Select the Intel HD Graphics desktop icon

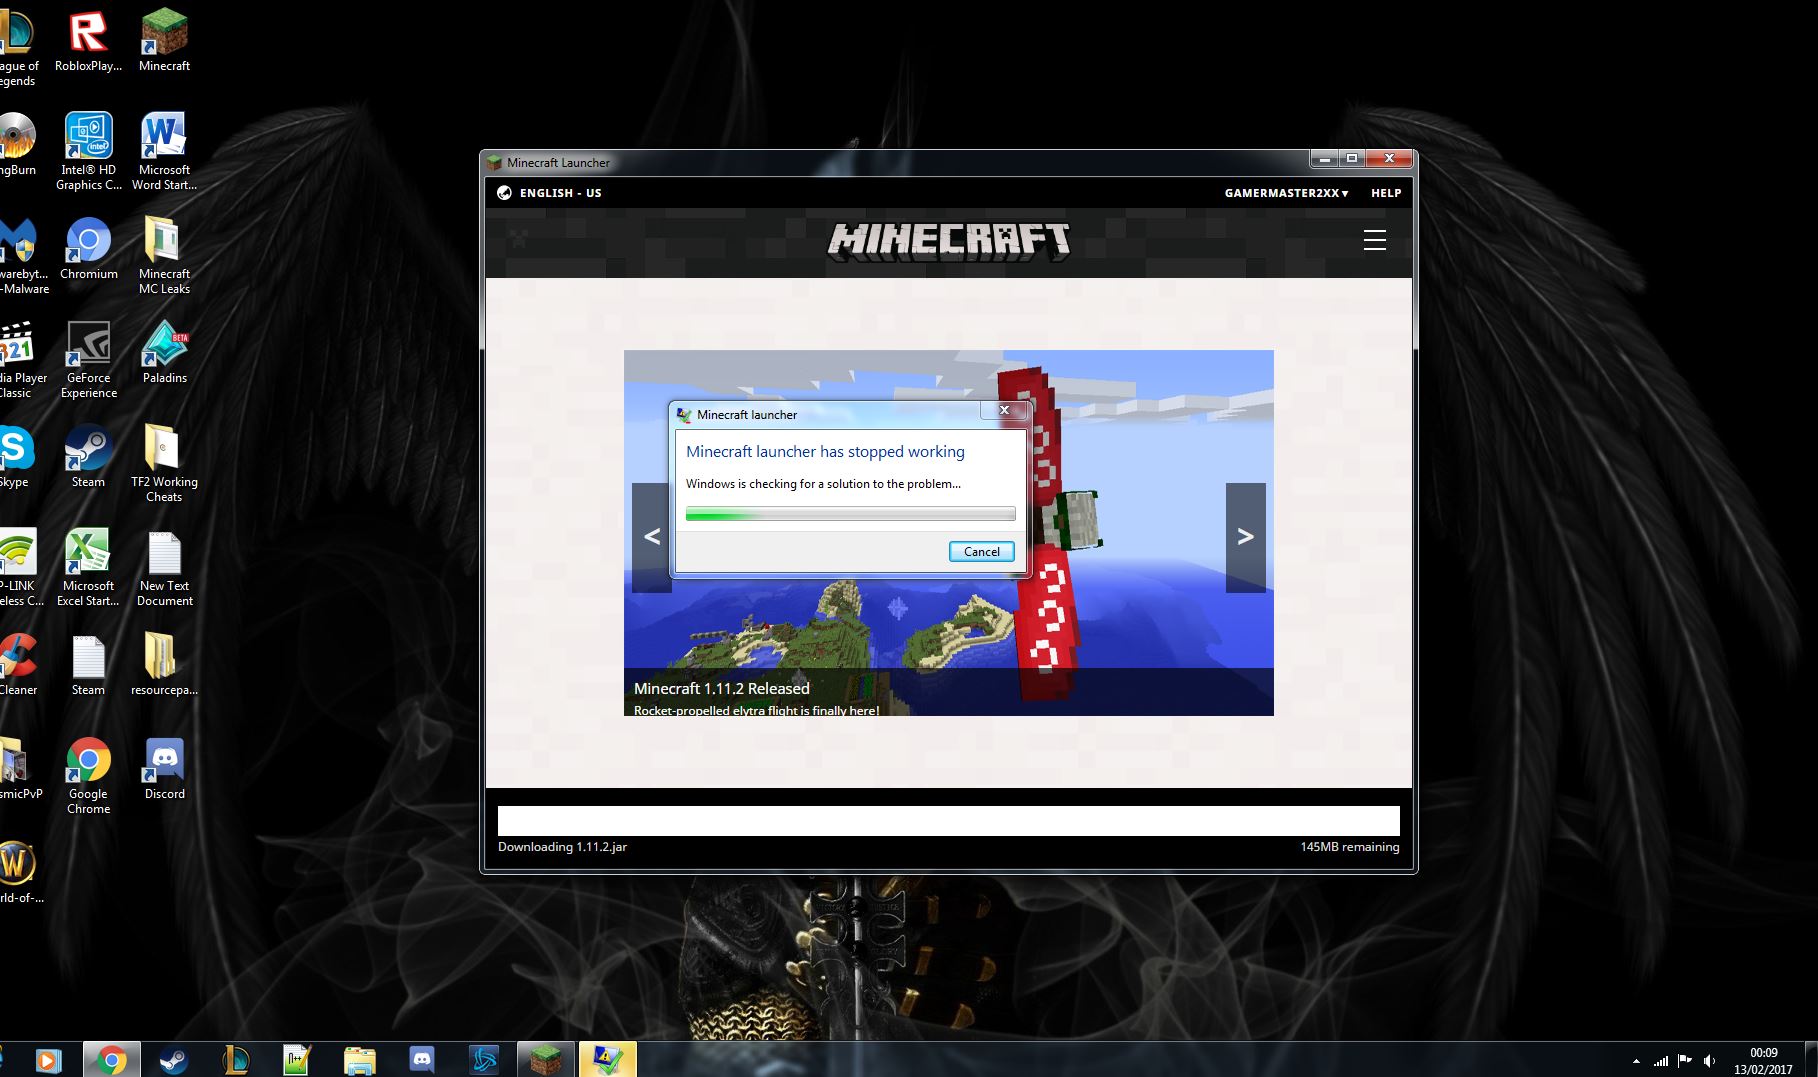coord(88,151)
